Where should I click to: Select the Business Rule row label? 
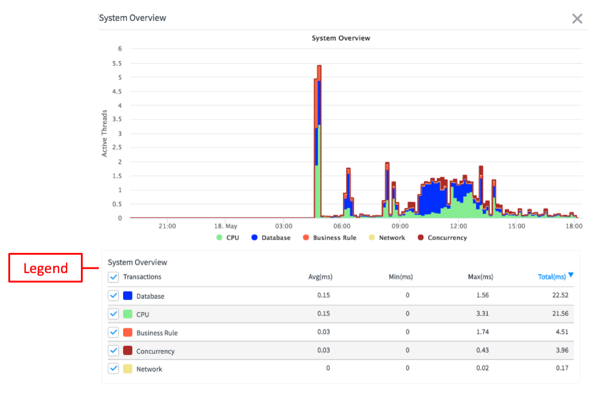pos(157,333)
